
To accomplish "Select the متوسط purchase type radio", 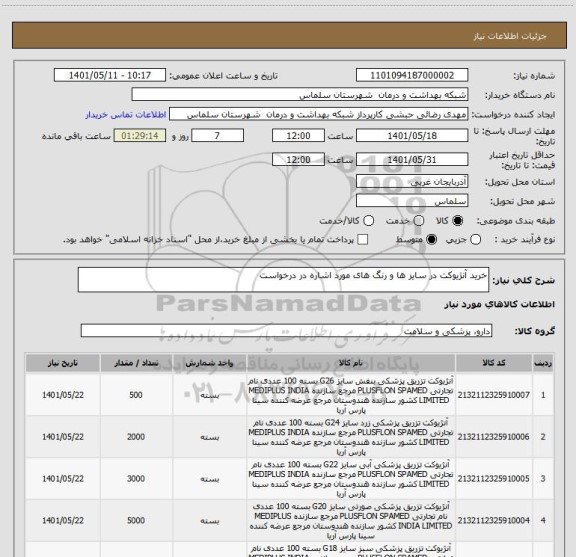I will pyautogui.click(x=431, y=240).
